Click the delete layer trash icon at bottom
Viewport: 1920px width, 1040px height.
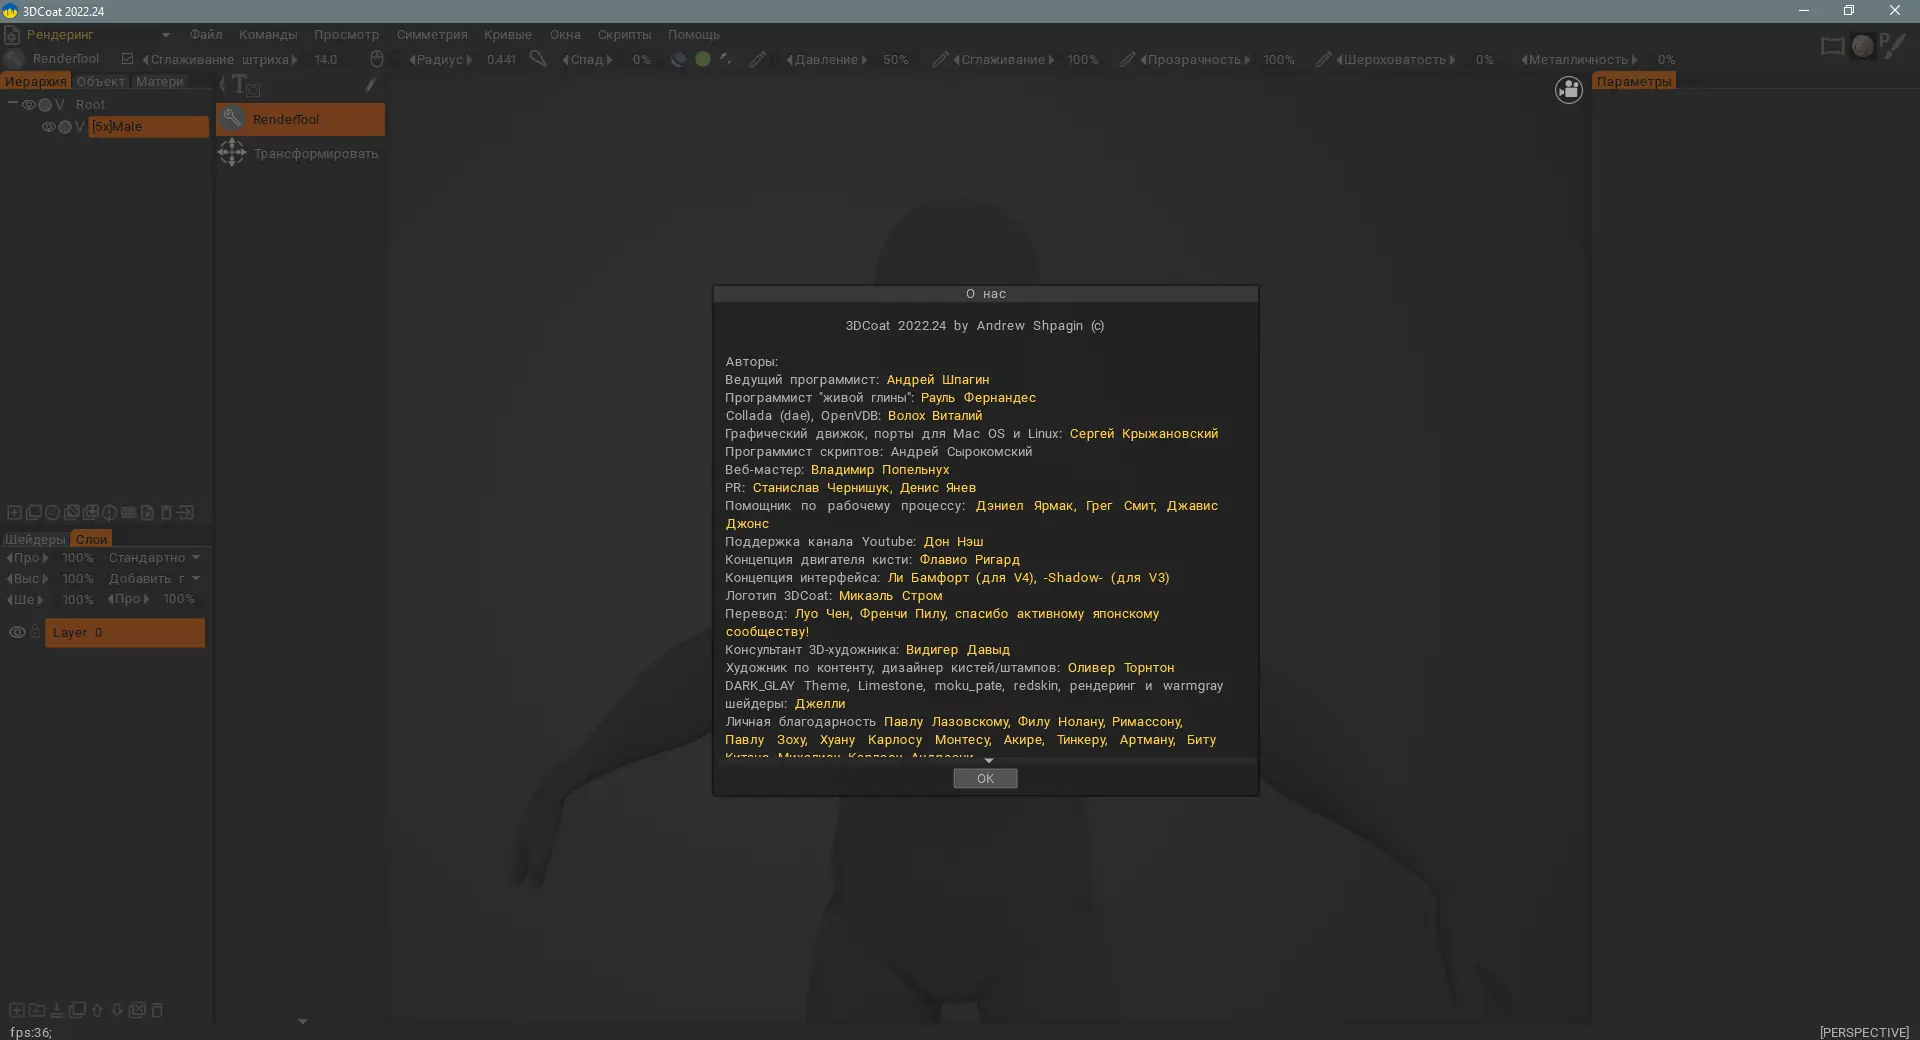157,1010
